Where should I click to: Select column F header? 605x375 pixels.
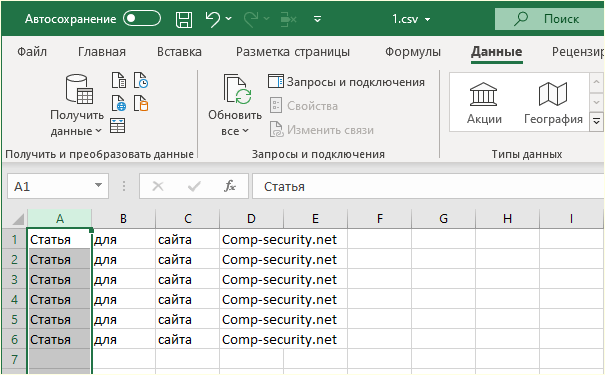point(380,219)
